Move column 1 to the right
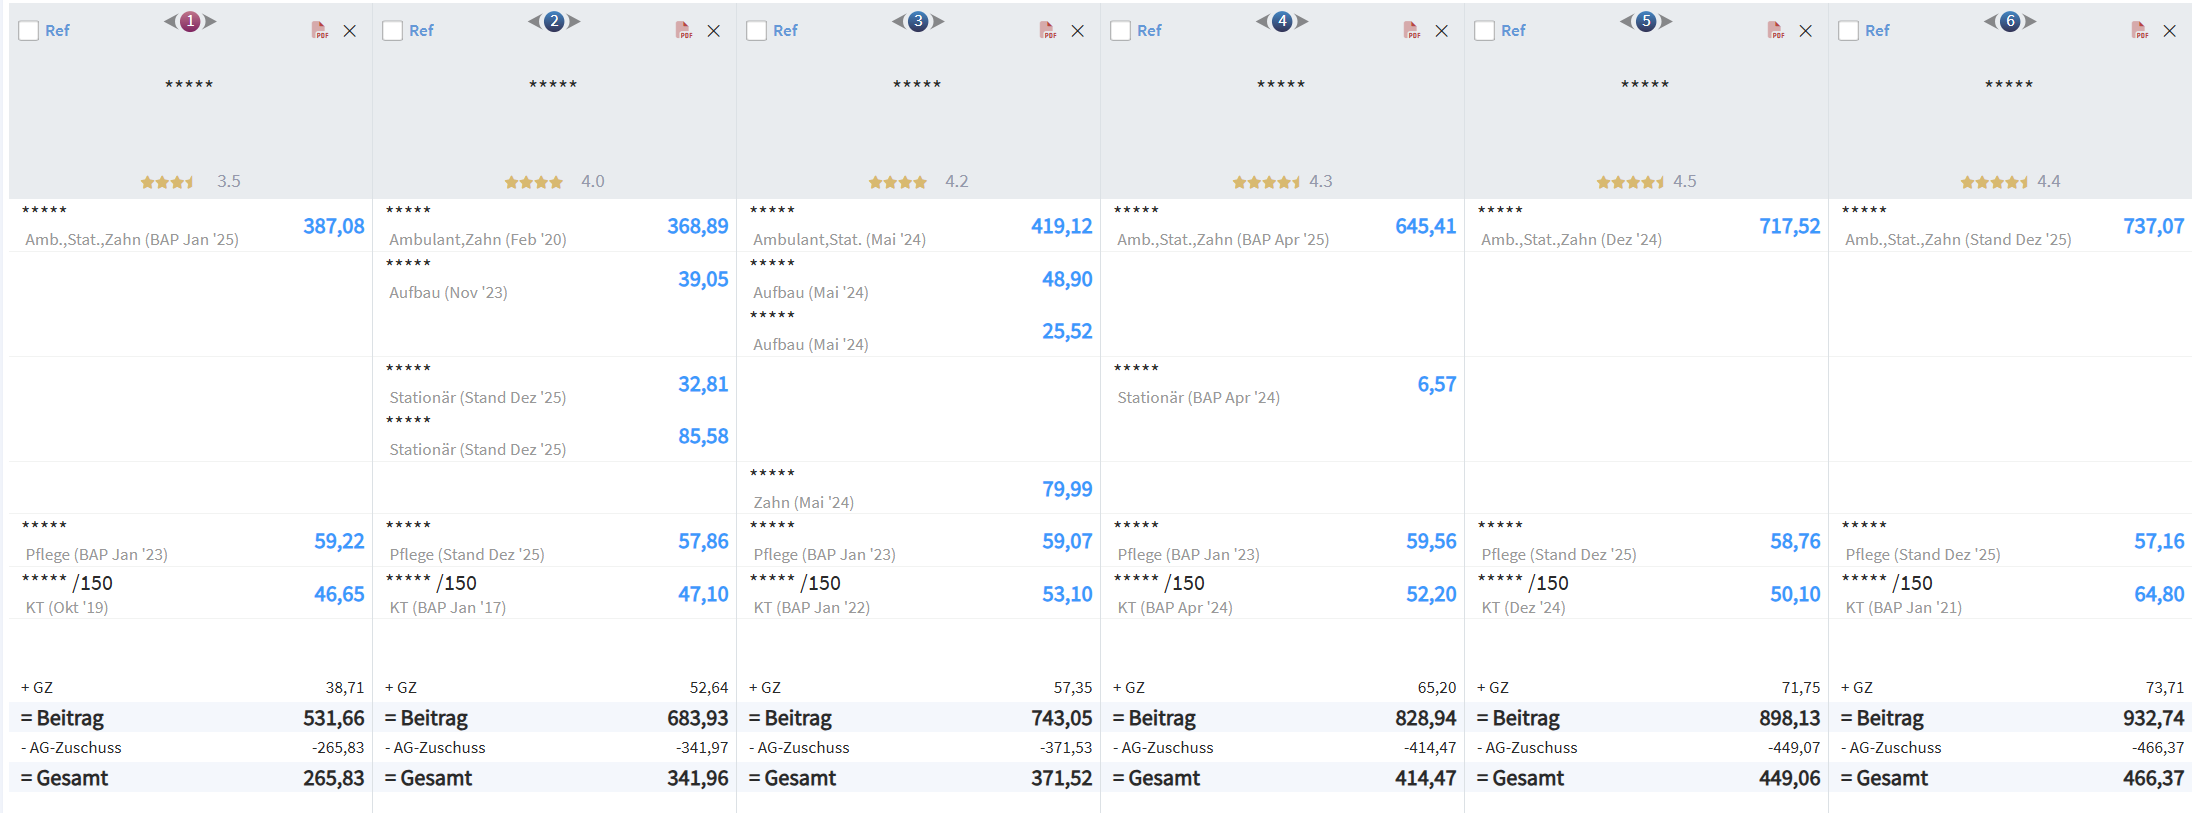Image resolution: width=2207 pixels, height=813 pixels. click(x=210, y=21)
